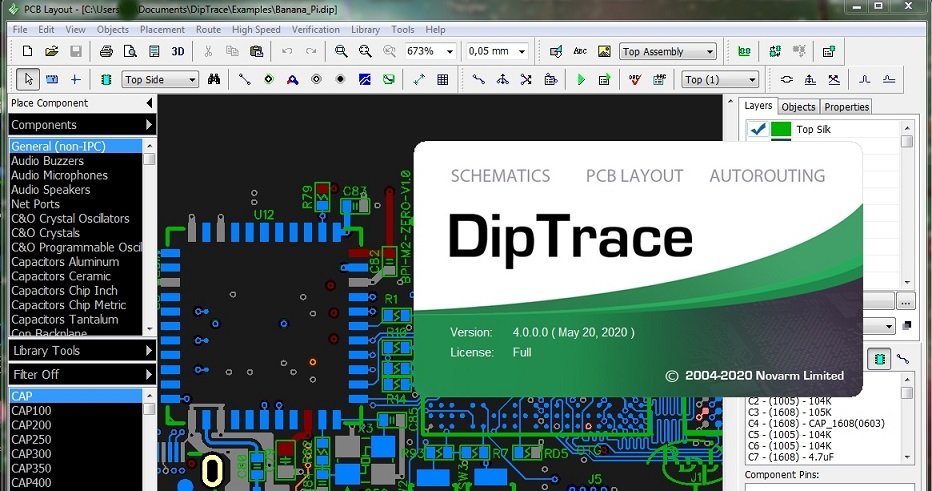This screenshot has width=932, height=491.
Task: Click the binoculars find icon
Action: (x=214, y=79)
